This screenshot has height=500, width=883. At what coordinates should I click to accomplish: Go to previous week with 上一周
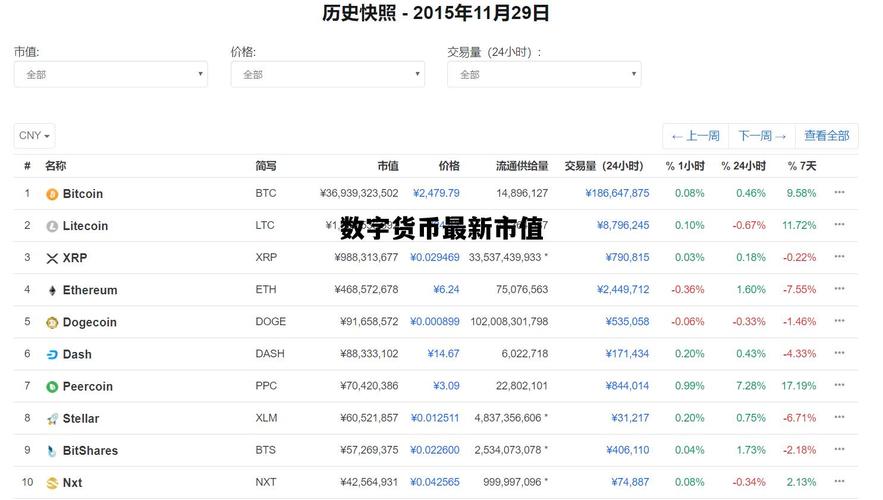pos(695,136)
